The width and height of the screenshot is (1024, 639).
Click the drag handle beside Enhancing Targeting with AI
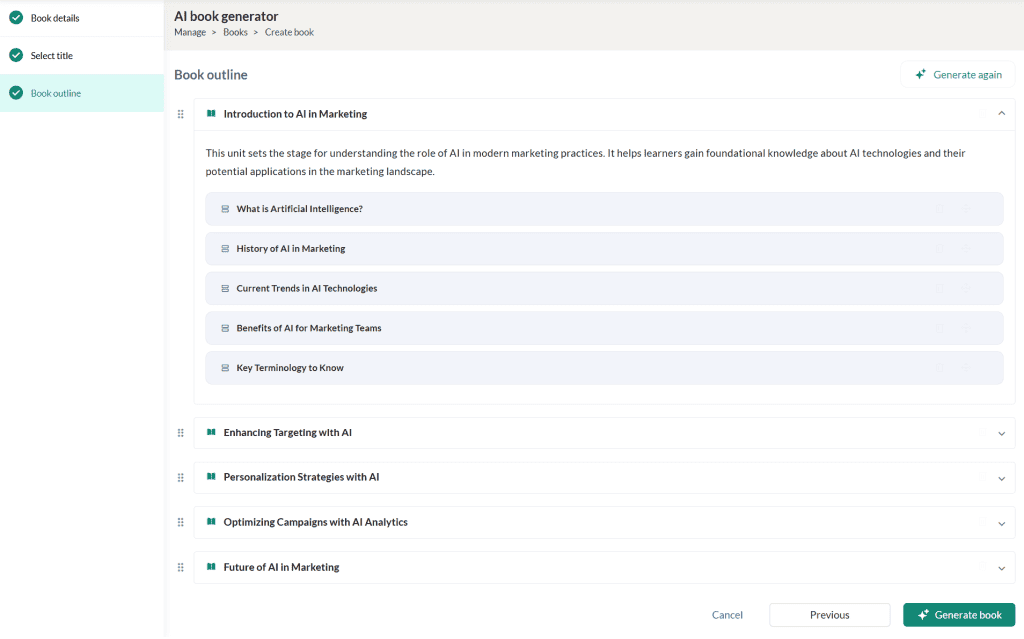(x=181, y=433)
